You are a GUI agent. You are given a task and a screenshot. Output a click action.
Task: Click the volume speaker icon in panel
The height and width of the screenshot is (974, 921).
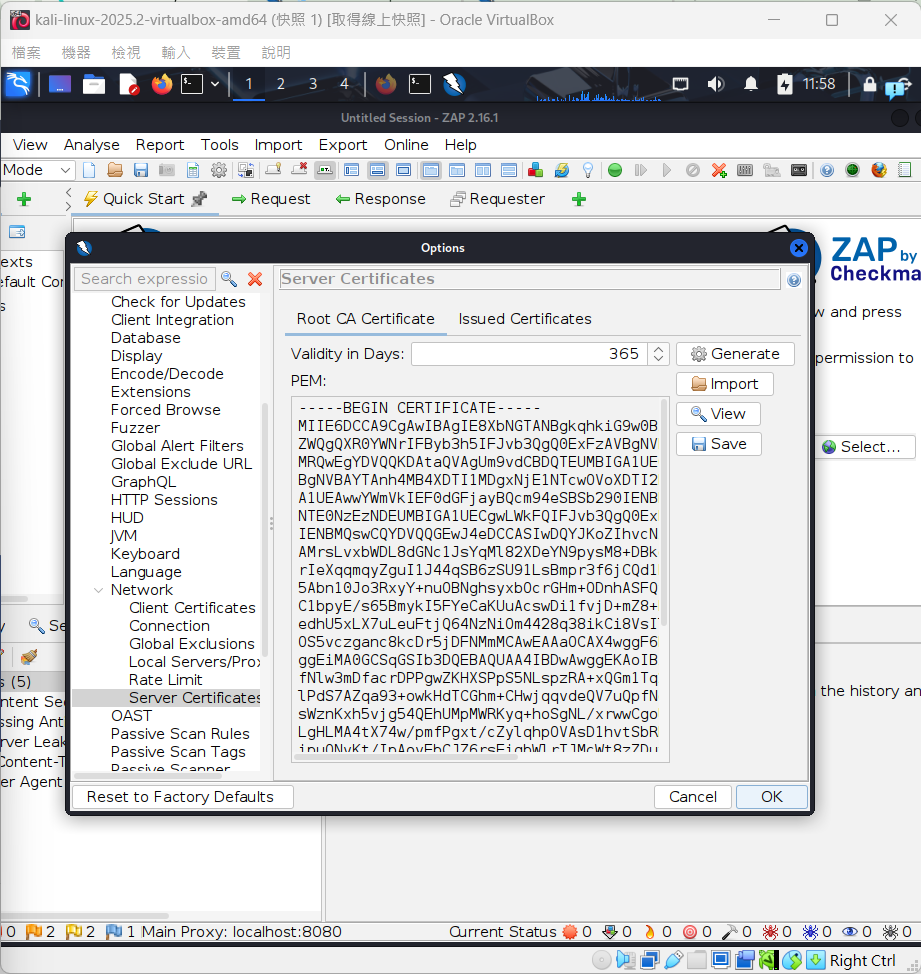[x=715, y=84]
